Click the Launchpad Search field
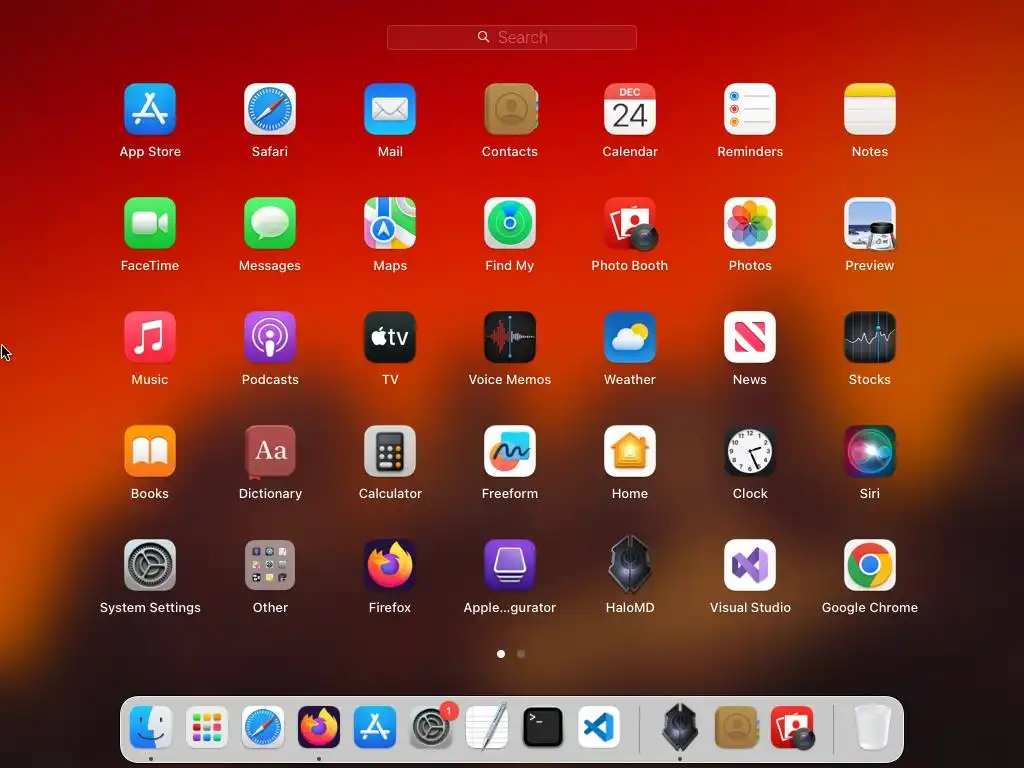 (511, 37)
